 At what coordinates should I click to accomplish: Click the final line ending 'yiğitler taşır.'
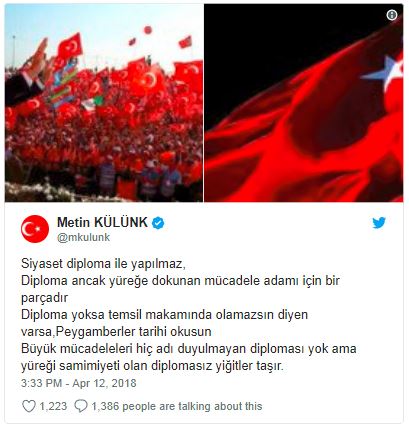coord(152,366)
